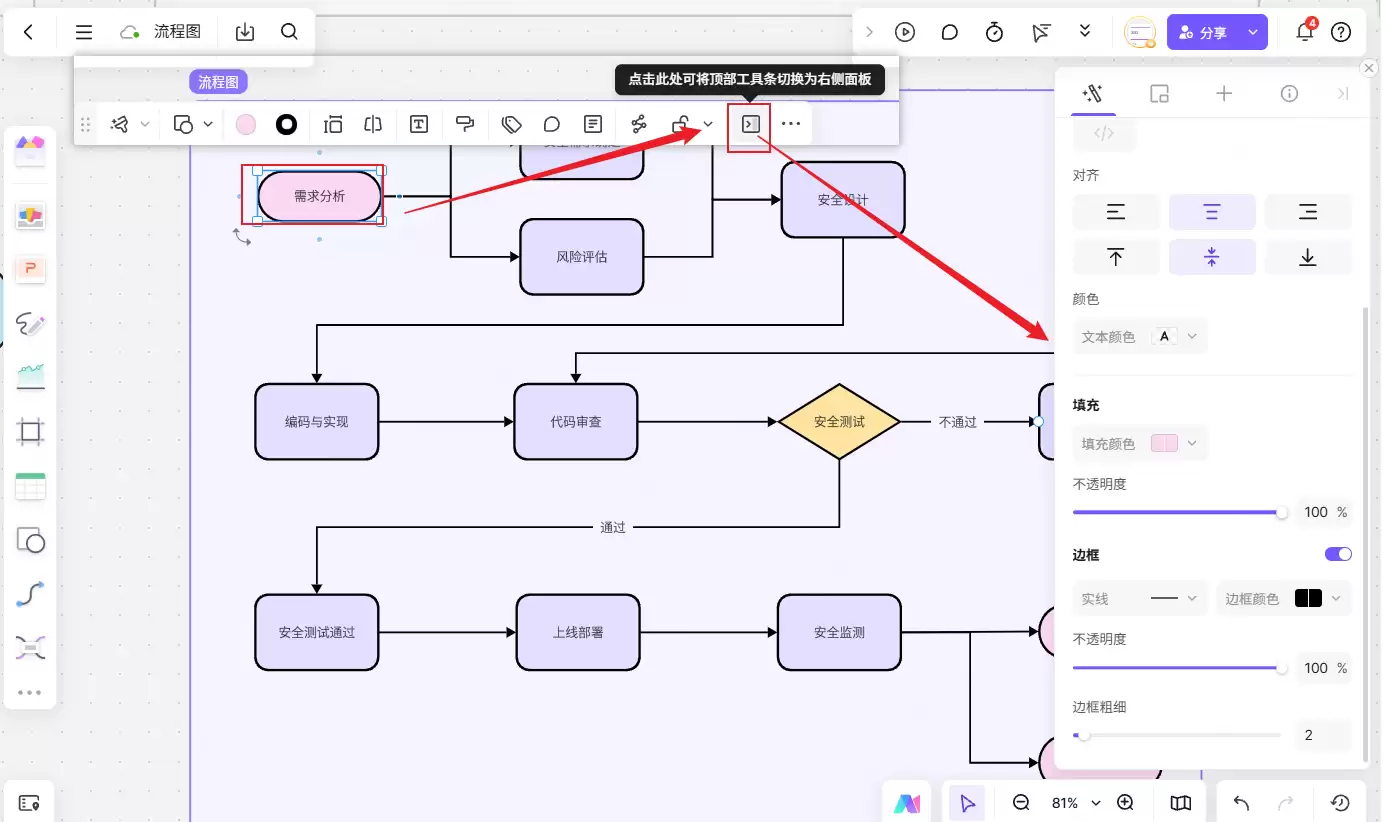
Task: Click the 分享 share button
Action: click(x=1217, y=32)
